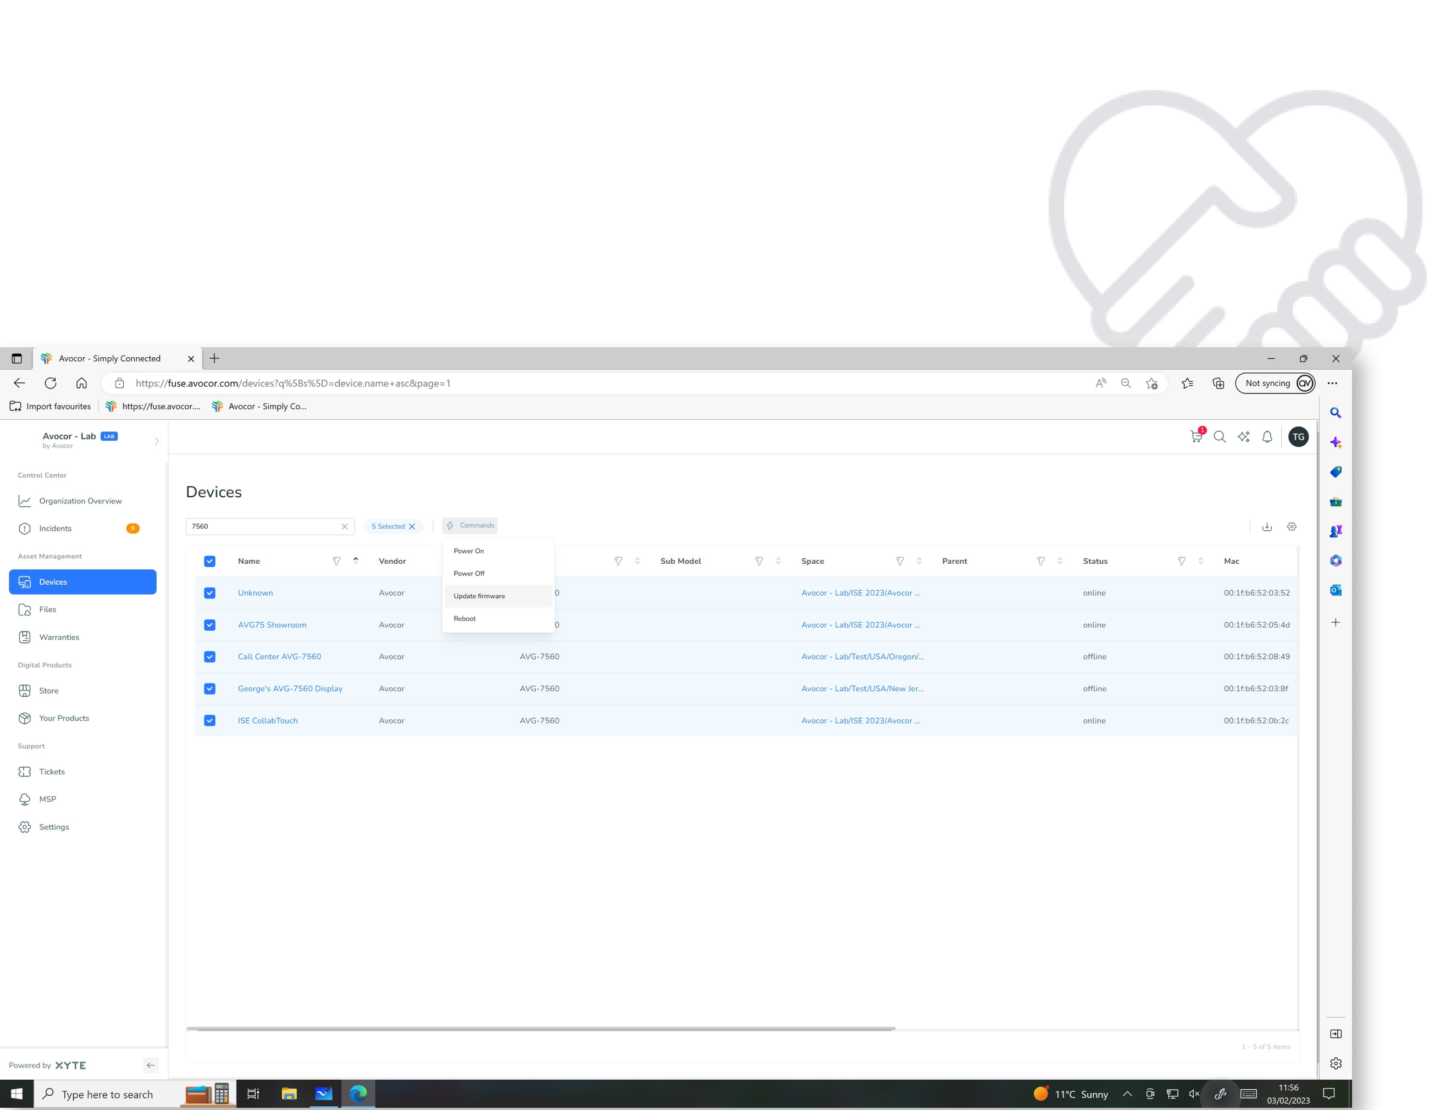
Task: Uncheck the AVG75 Showroom row
Action: point(210,624)
